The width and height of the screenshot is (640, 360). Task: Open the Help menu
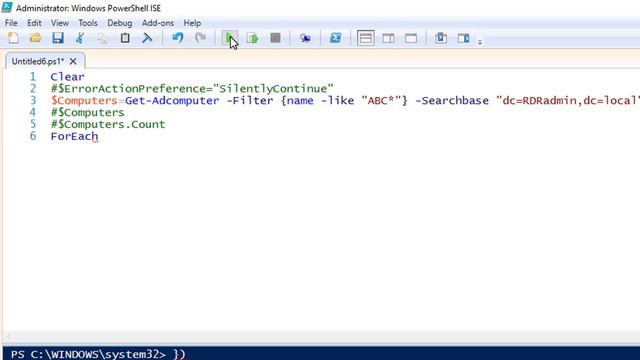(x=192, y=23)
